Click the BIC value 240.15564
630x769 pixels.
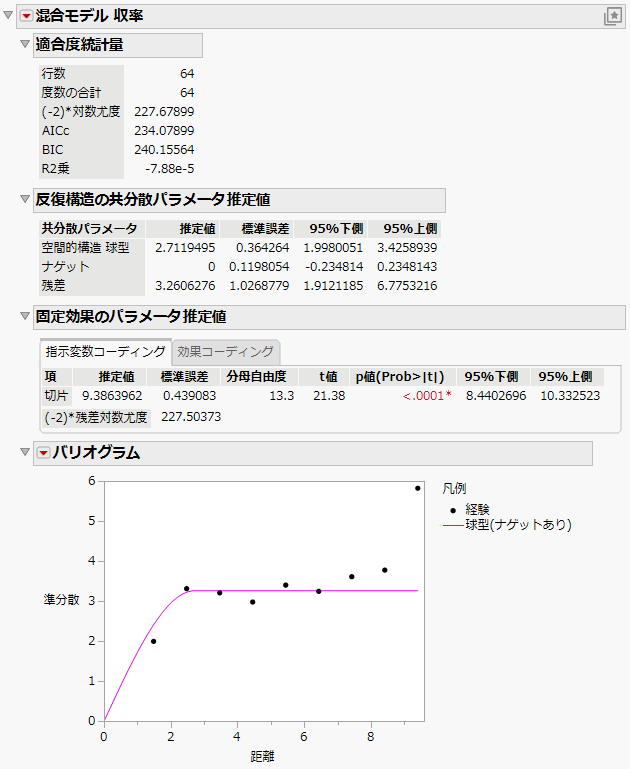tap(164, 150)
